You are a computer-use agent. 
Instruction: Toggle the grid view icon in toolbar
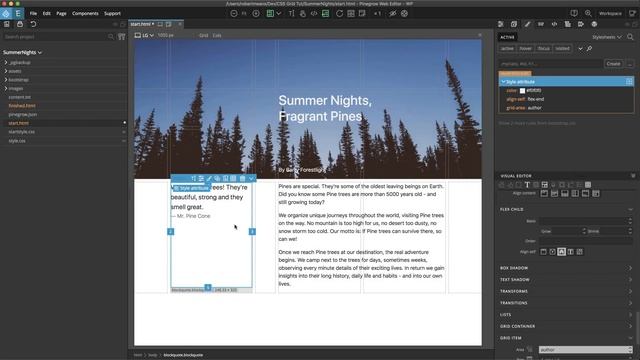pos(351,13)
